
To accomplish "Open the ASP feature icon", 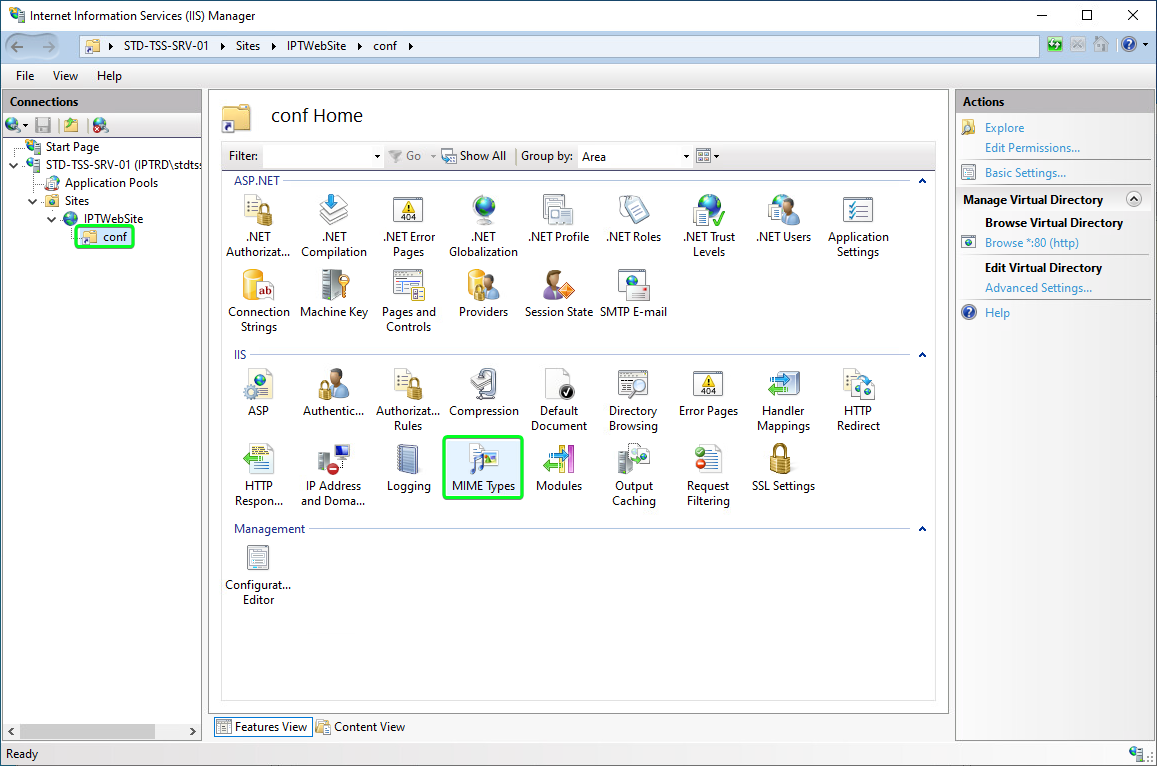I will click(258, 393).
